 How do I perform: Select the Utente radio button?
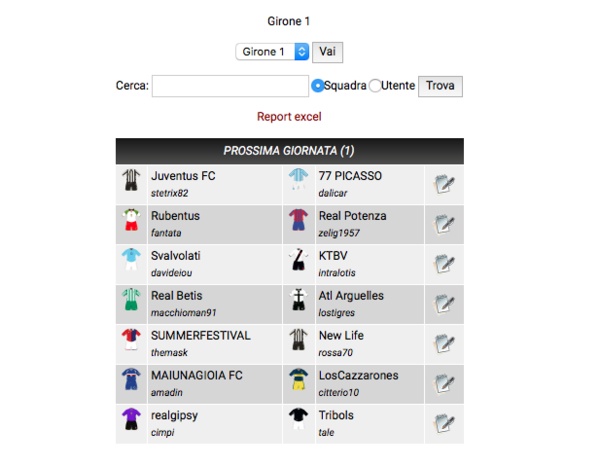point(376,86)
